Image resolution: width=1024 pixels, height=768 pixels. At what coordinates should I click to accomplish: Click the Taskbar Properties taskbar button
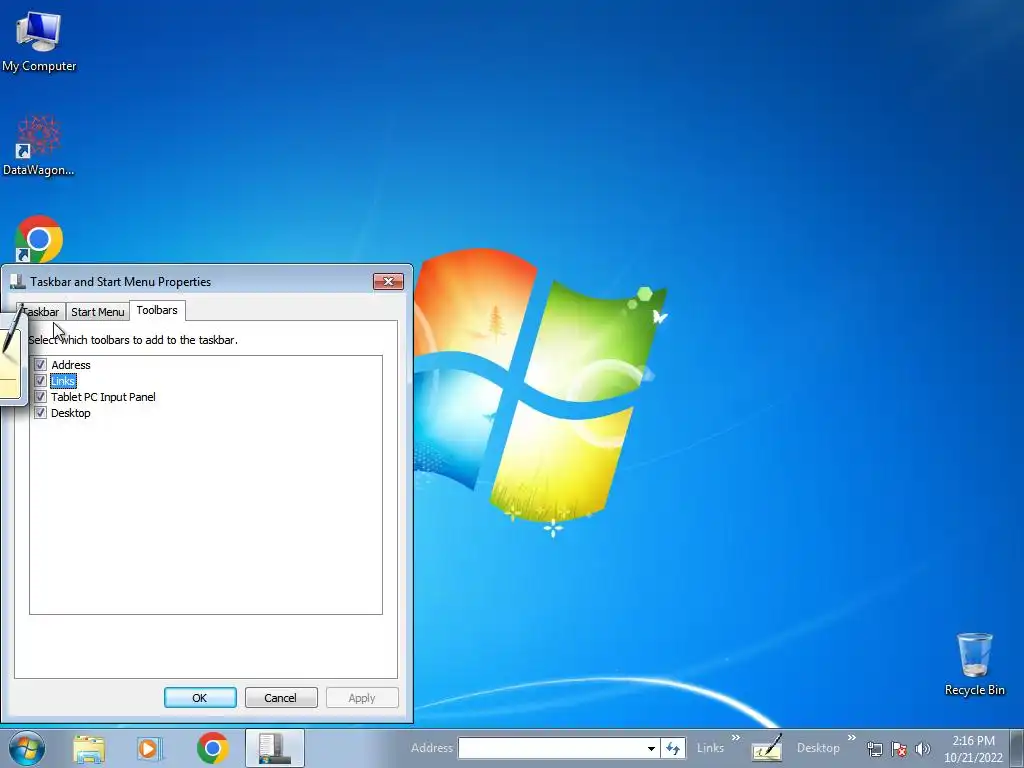point(274,748)
